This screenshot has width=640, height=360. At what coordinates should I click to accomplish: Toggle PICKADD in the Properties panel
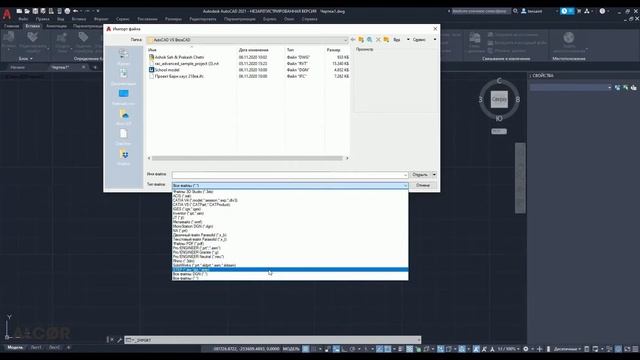618,87
